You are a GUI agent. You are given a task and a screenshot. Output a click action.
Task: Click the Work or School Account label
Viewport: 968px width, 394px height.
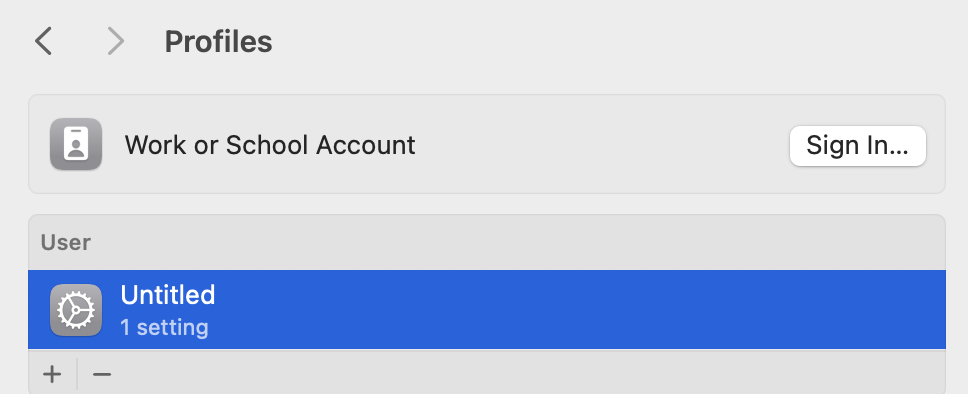pyautogui.click(x=270, y=145)
